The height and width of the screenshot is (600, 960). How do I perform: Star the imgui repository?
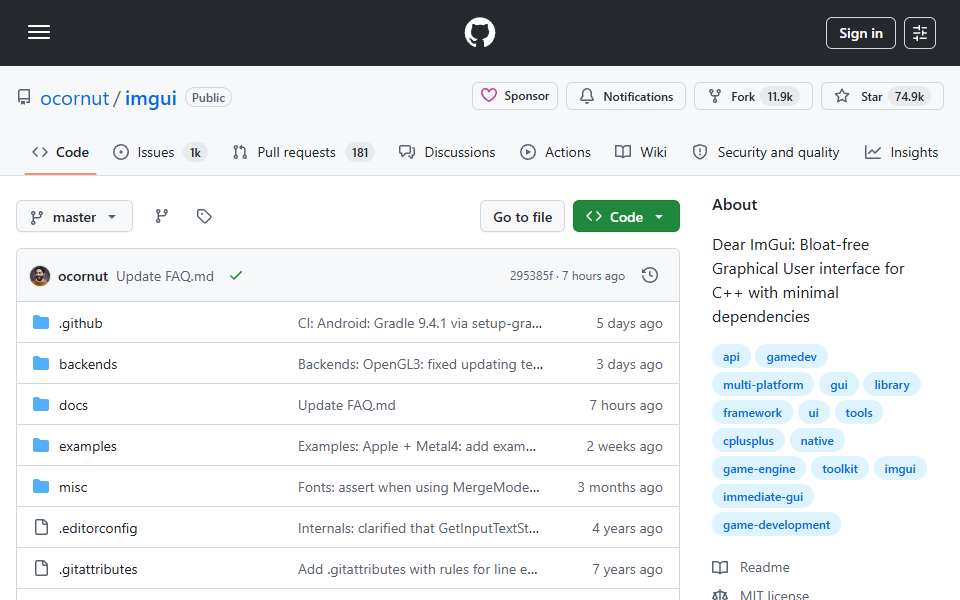click(x=882, y=96)
